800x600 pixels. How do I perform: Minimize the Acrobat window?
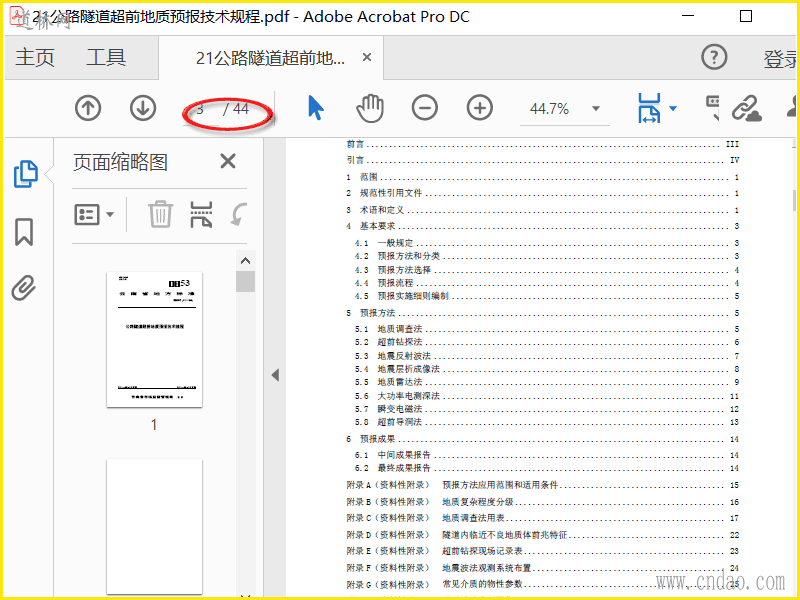(x=688, y=16)
